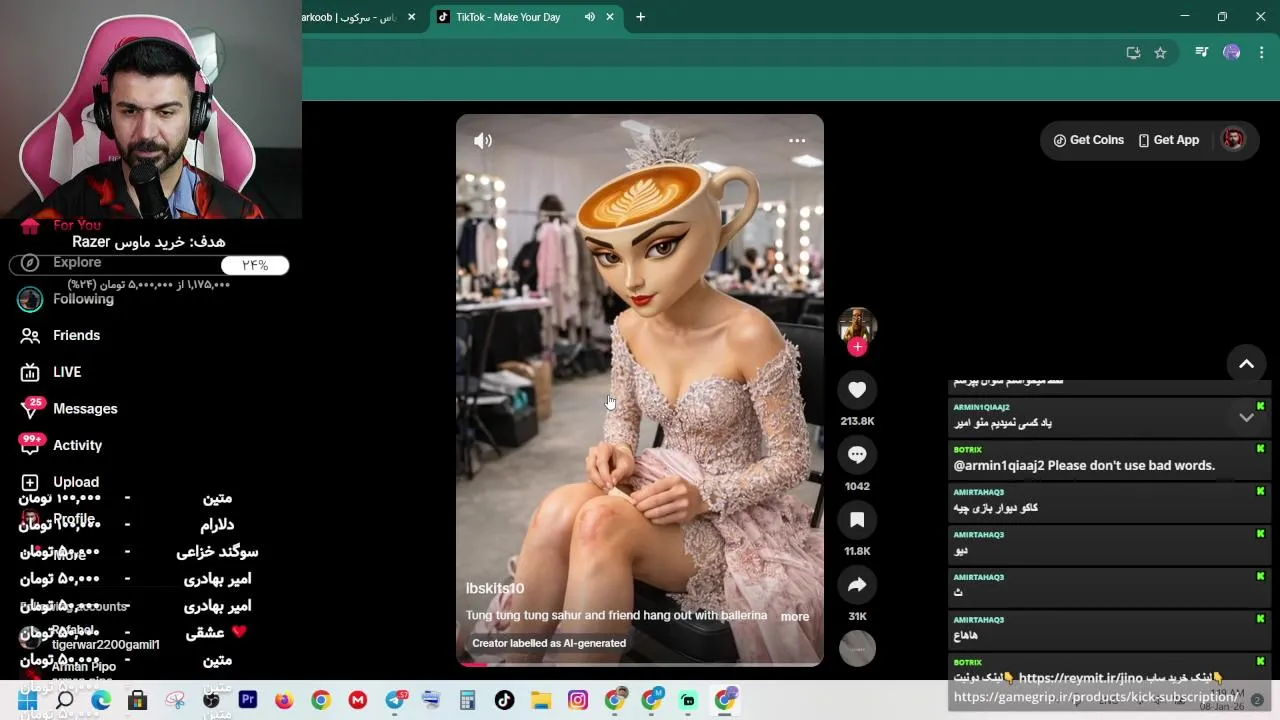Expand video caption with more link
The image size is (1280, 720).
pos(795,616)
